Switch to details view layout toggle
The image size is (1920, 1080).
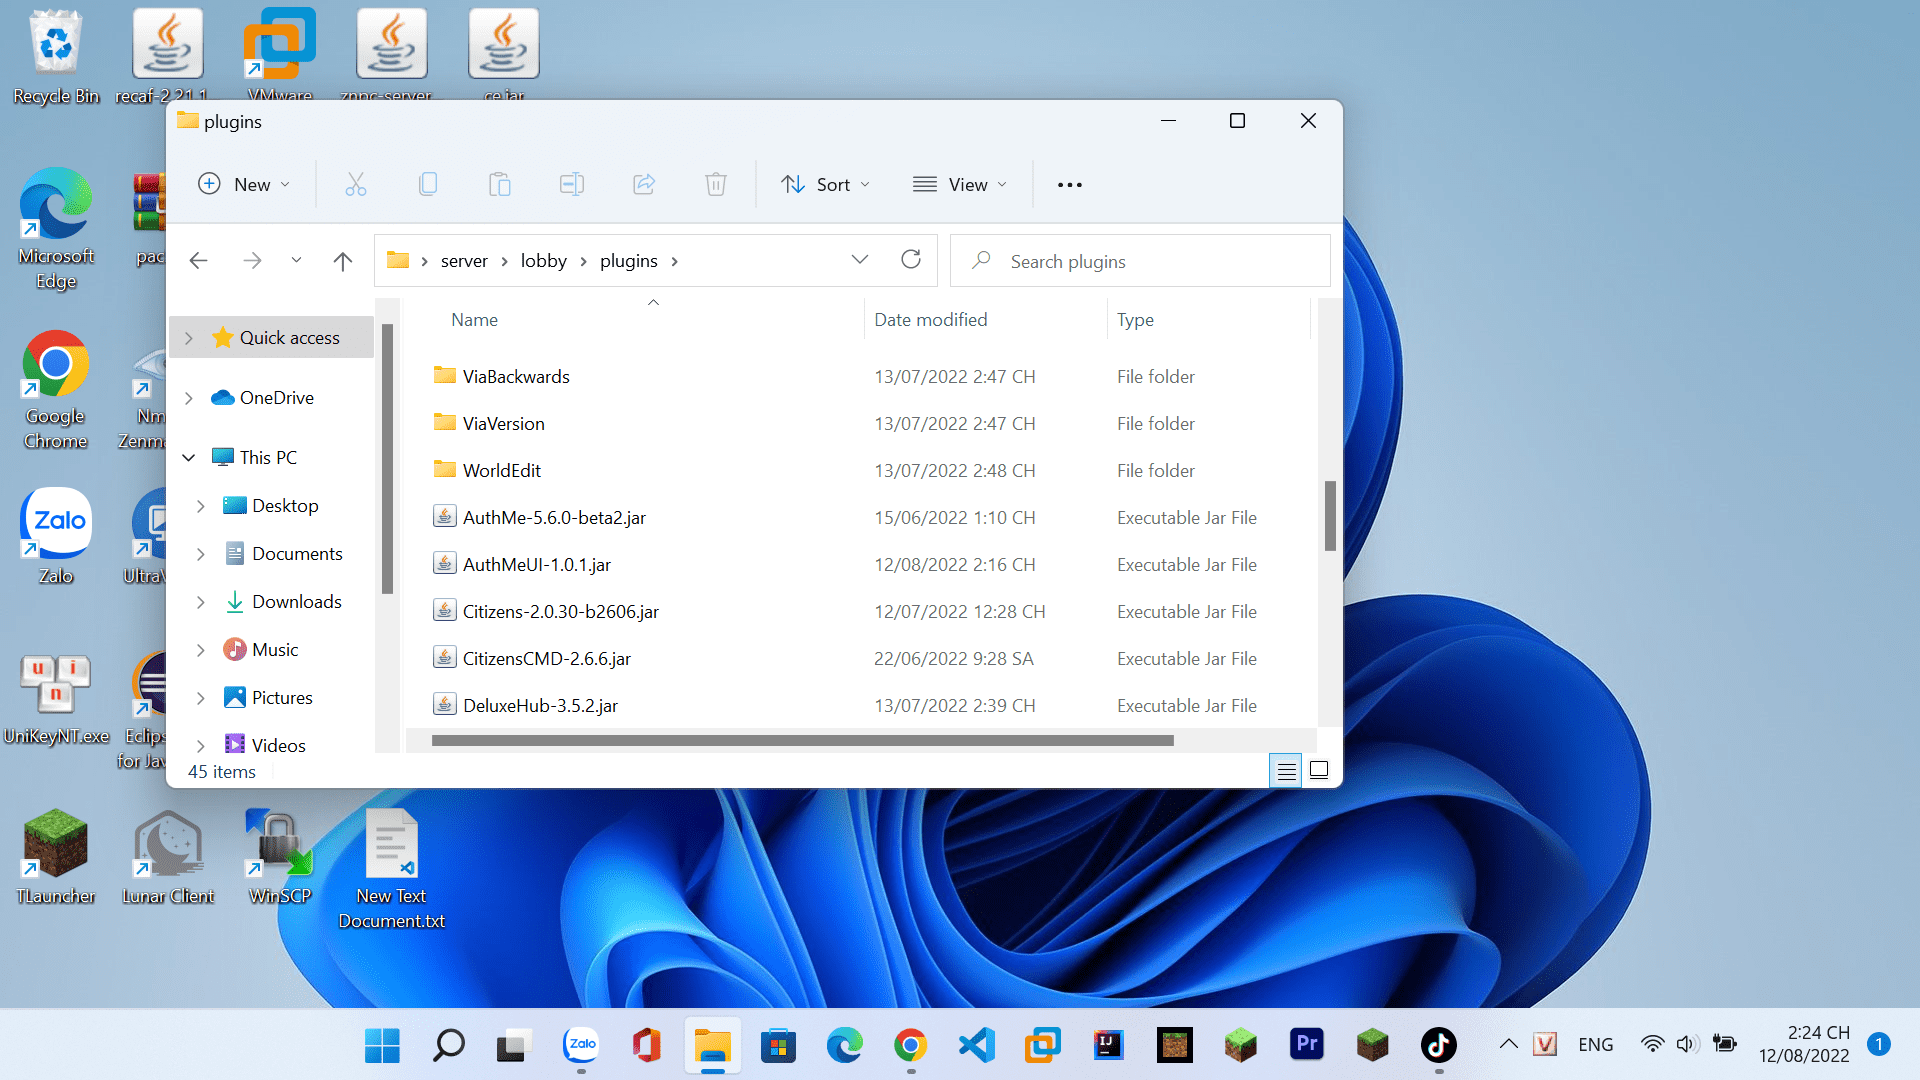pyautogui.click(x=1286, y=771)
